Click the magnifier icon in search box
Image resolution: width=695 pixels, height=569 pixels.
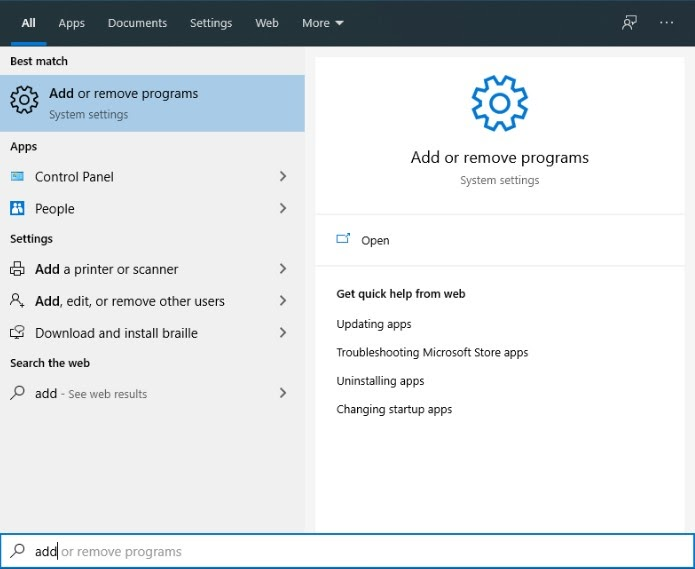coord(18,551)
